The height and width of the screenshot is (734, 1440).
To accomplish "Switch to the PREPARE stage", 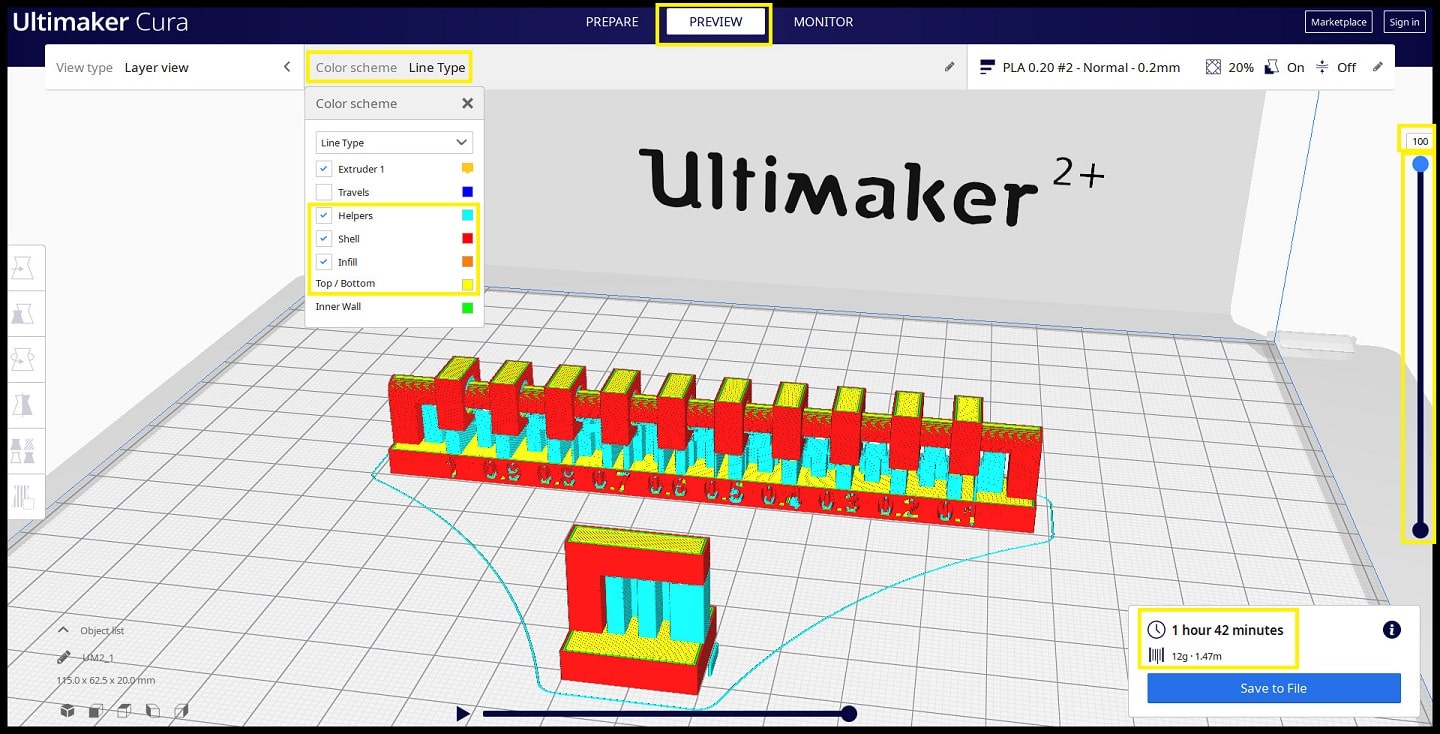I will coord(614,22).
